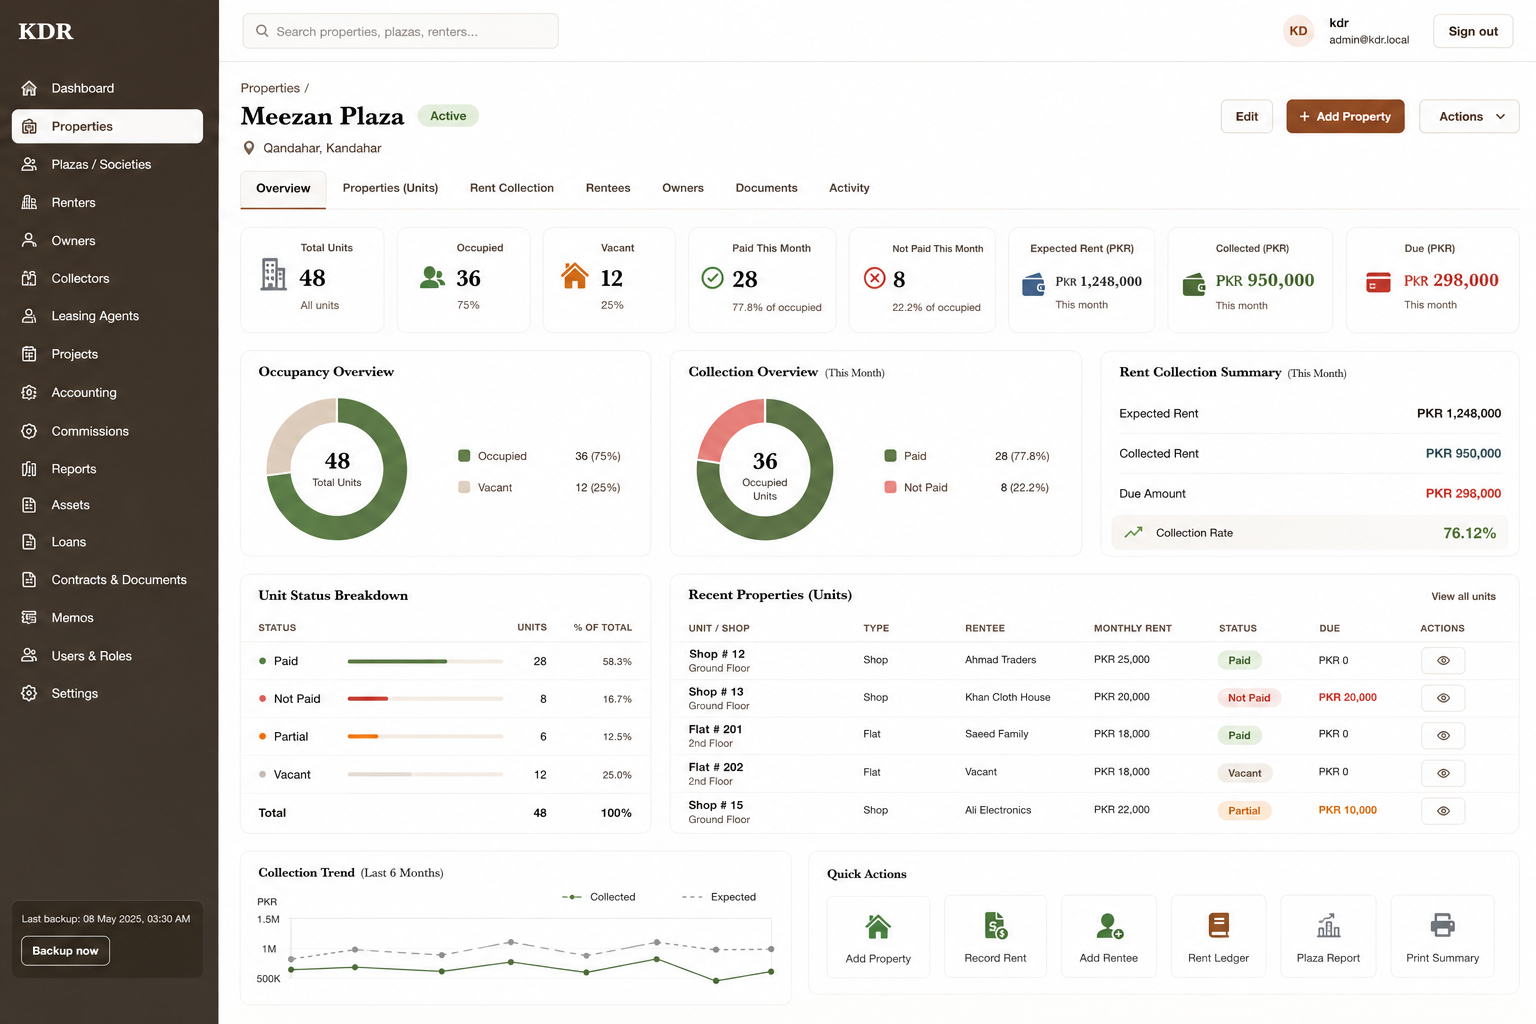Open the Rent Collection tab
This screenshot has width=1536, height=1024.
512,188
